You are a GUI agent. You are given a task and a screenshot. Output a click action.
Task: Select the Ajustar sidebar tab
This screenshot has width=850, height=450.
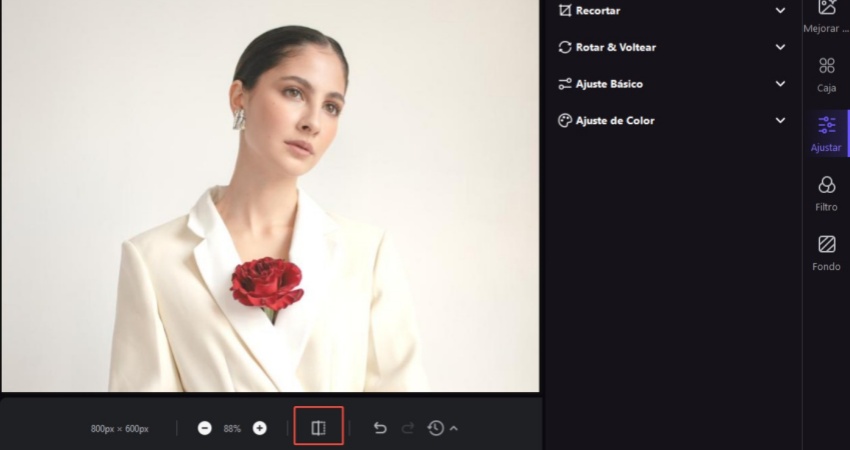pyautogui.click(x=826, y=133)
